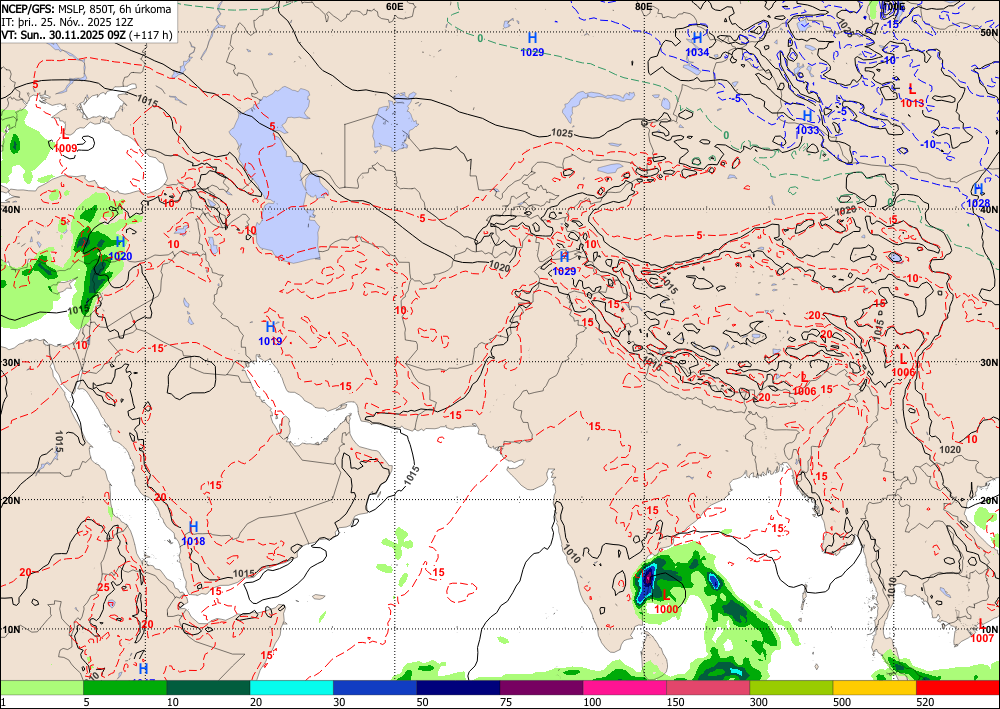Screen dimensions: 1000x709
Task: Click the '(+117 h)' forecast hour text
Action: pos(151,34)
